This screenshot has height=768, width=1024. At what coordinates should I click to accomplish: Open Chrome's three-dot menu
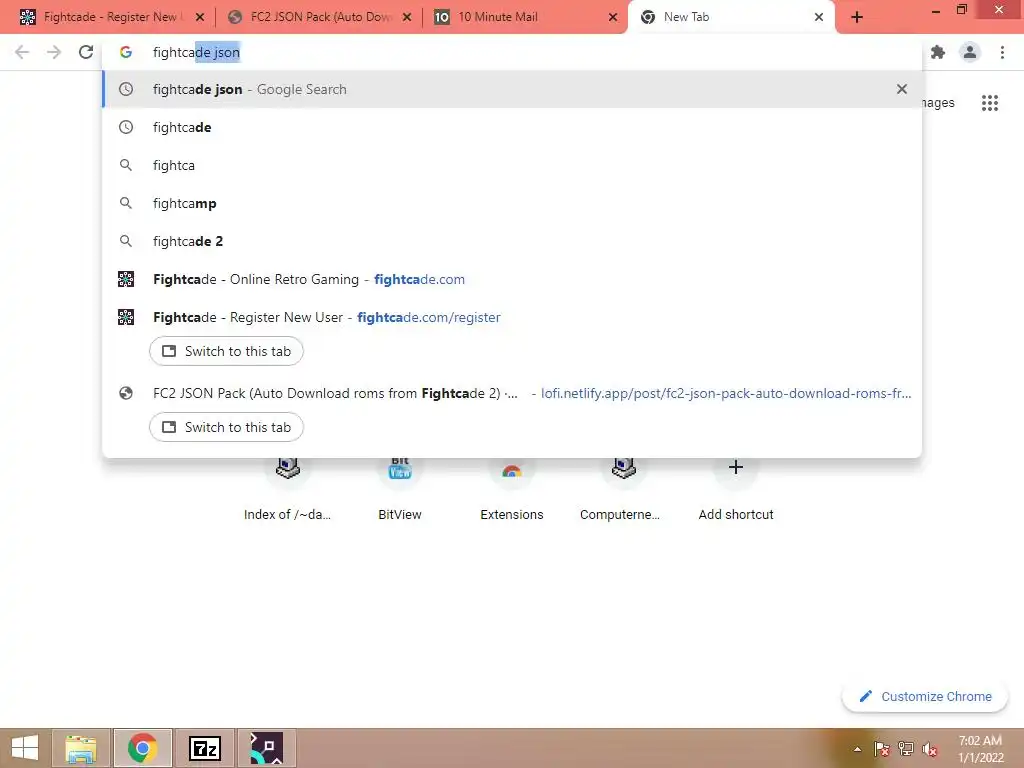(x=1002, y=52)
